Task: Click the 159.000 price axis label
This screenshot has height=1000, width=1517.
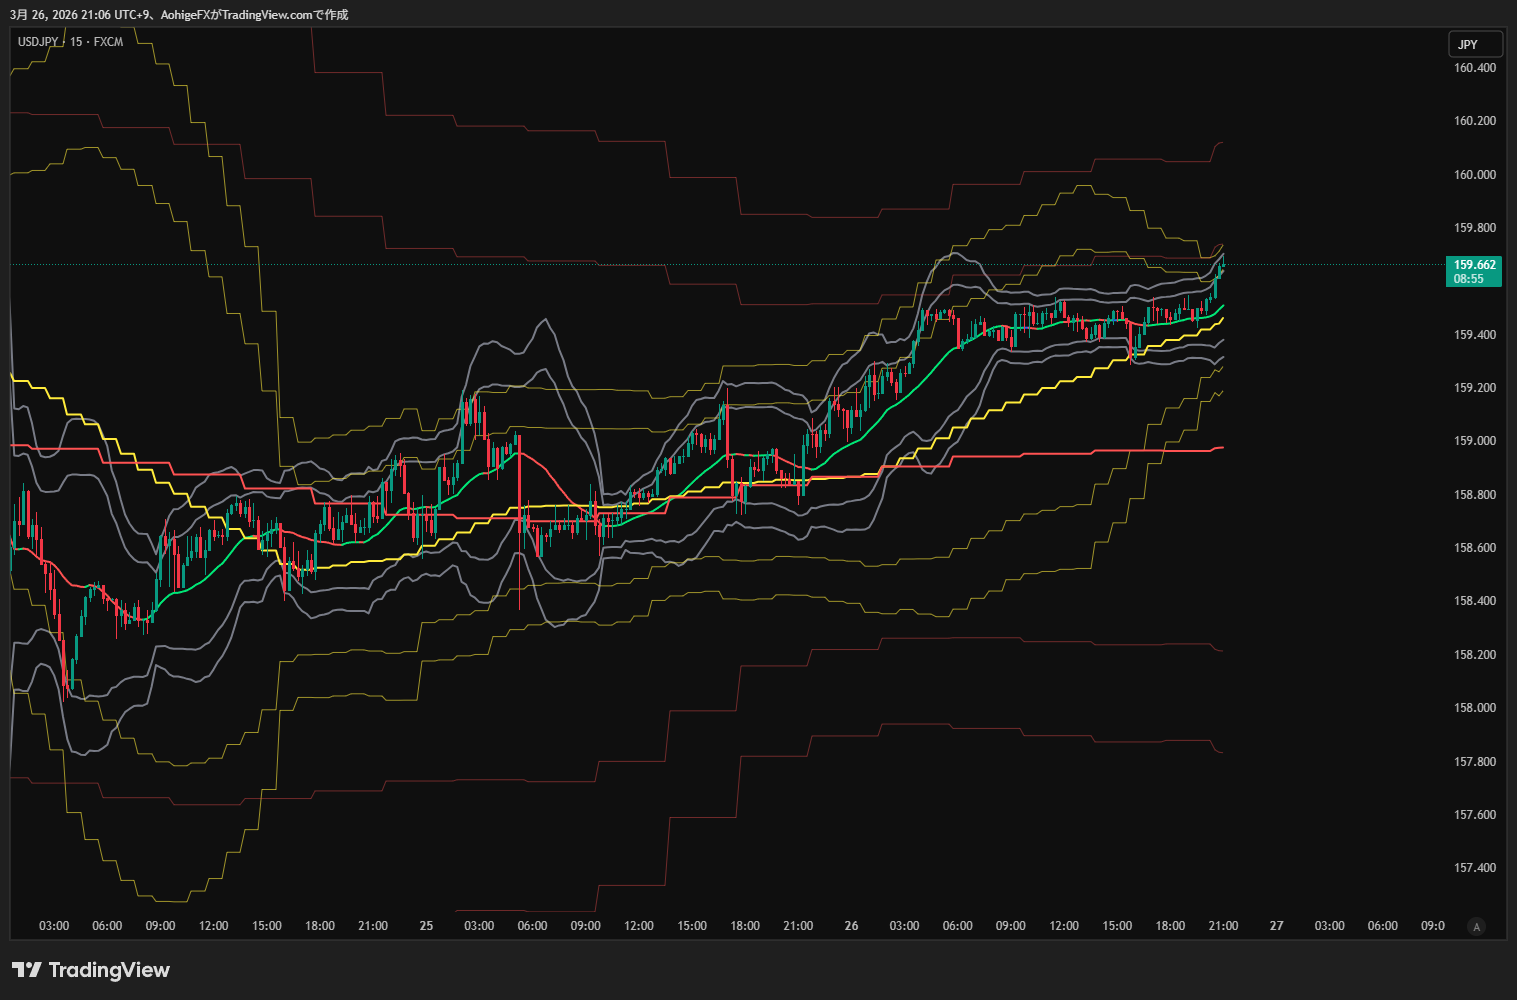Action: 1474,441
